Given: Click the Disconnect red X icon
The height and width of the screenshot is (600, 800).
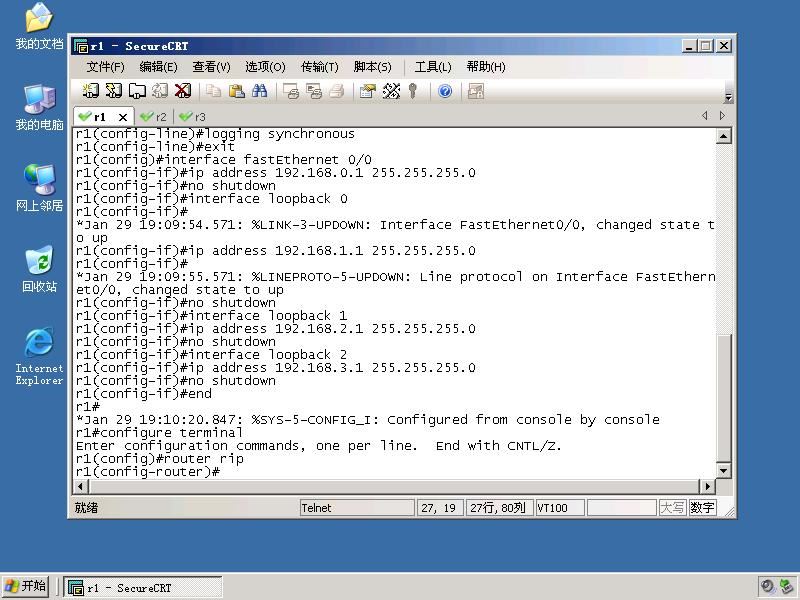Looking at the screenshot, I should click(183, 91).
